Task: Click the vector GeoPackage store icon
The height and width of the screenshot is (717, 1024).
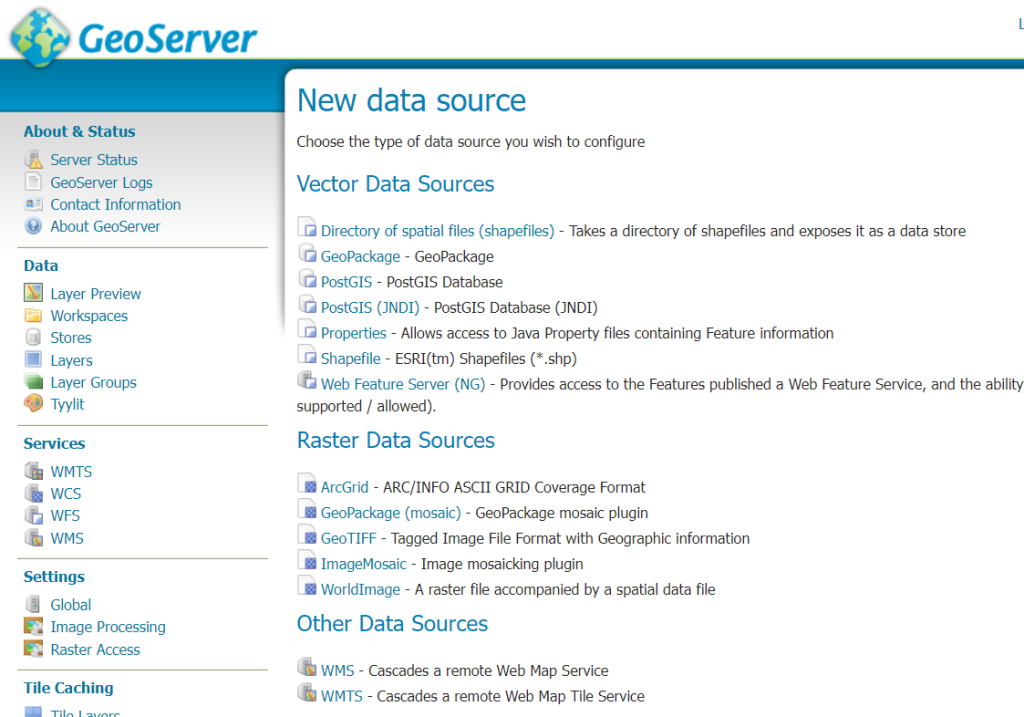Action: point(307,252)
